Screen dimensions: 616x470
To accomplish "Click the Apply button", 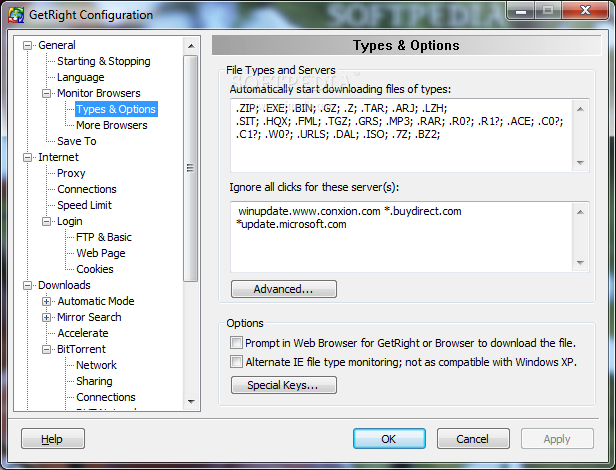I will click(557, 439).
